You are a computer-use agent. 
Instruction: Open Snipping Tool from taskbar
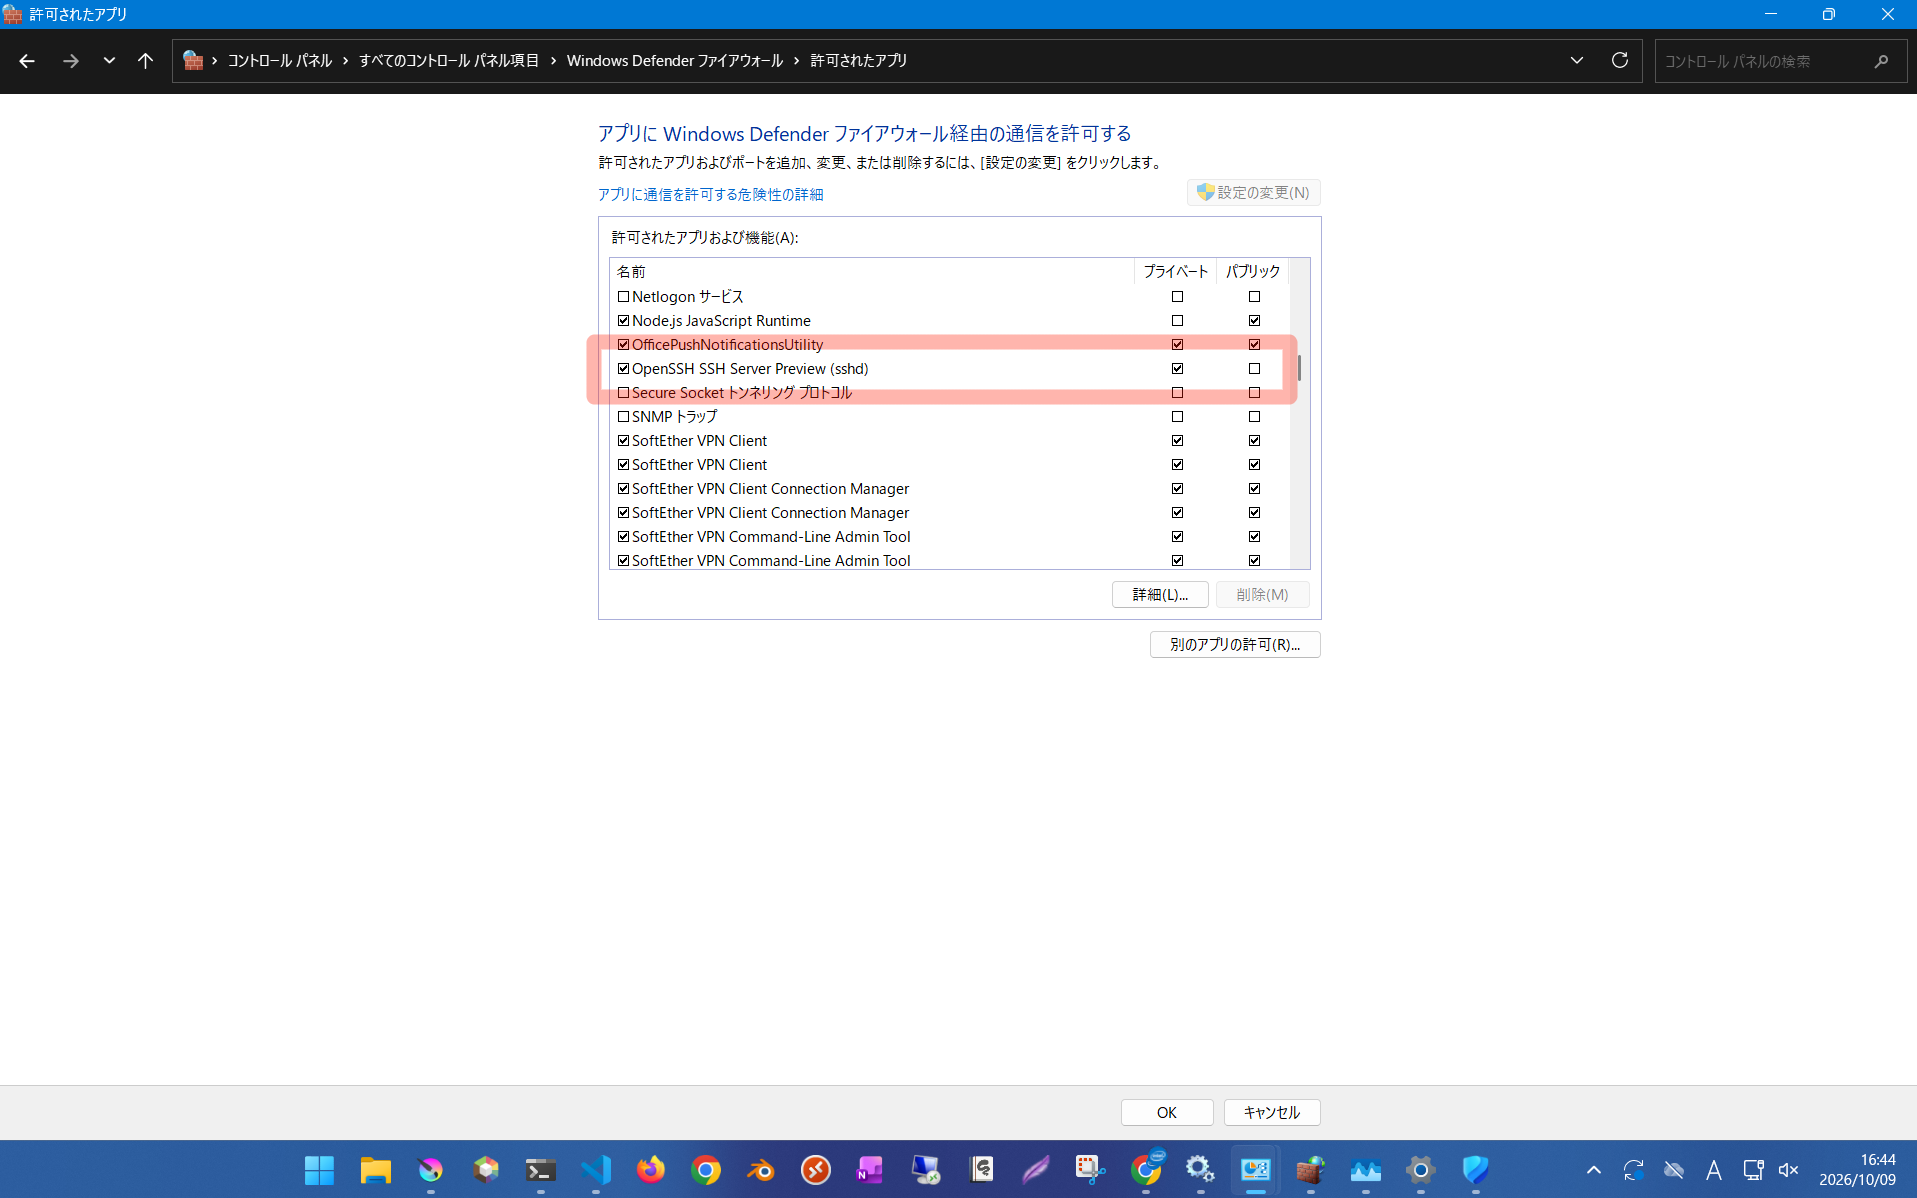tap(1090, 1169)
